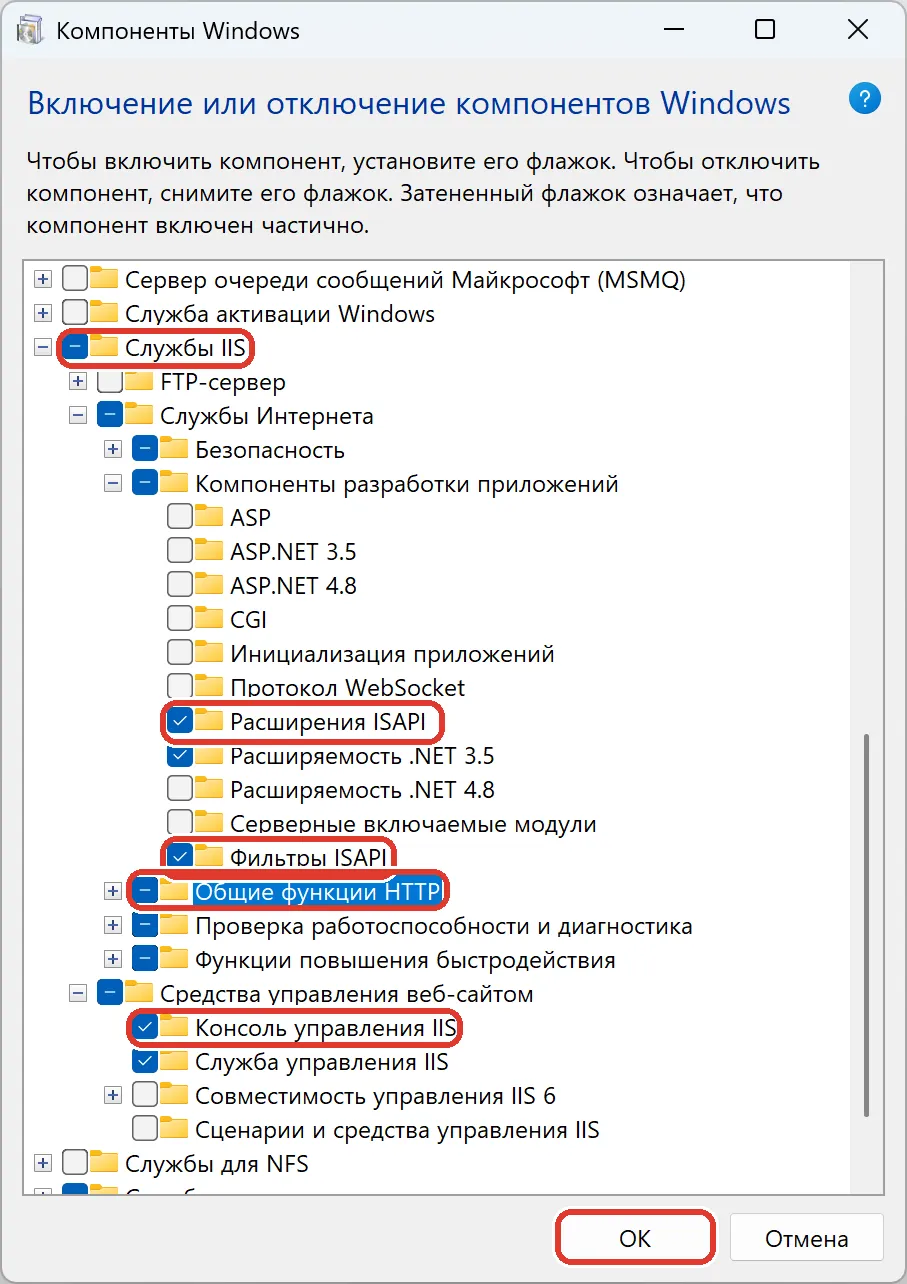Image resolution: width=907 pixels, height=1284 pixels.
Task: Check the Служба активации Windows checkbox
Action: 75,313
